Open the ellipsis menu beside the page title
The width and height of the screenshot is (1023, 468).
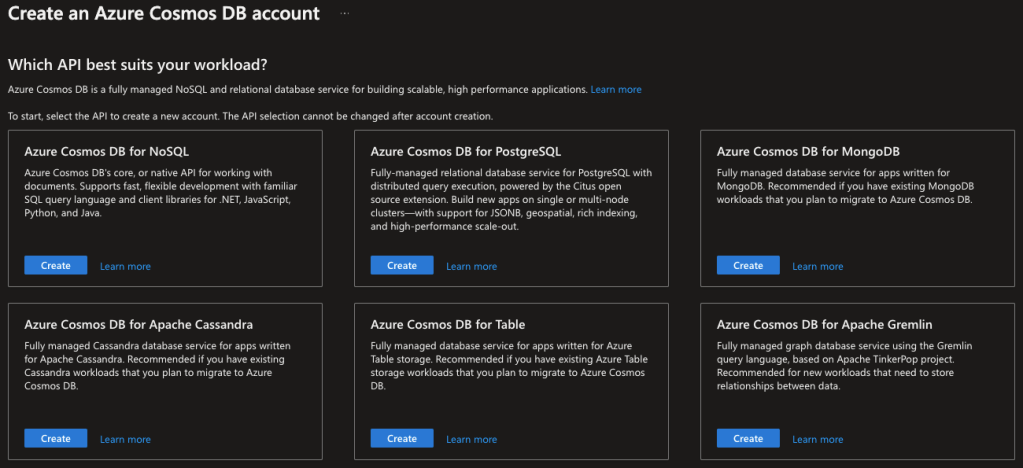[x=345, y=14]
